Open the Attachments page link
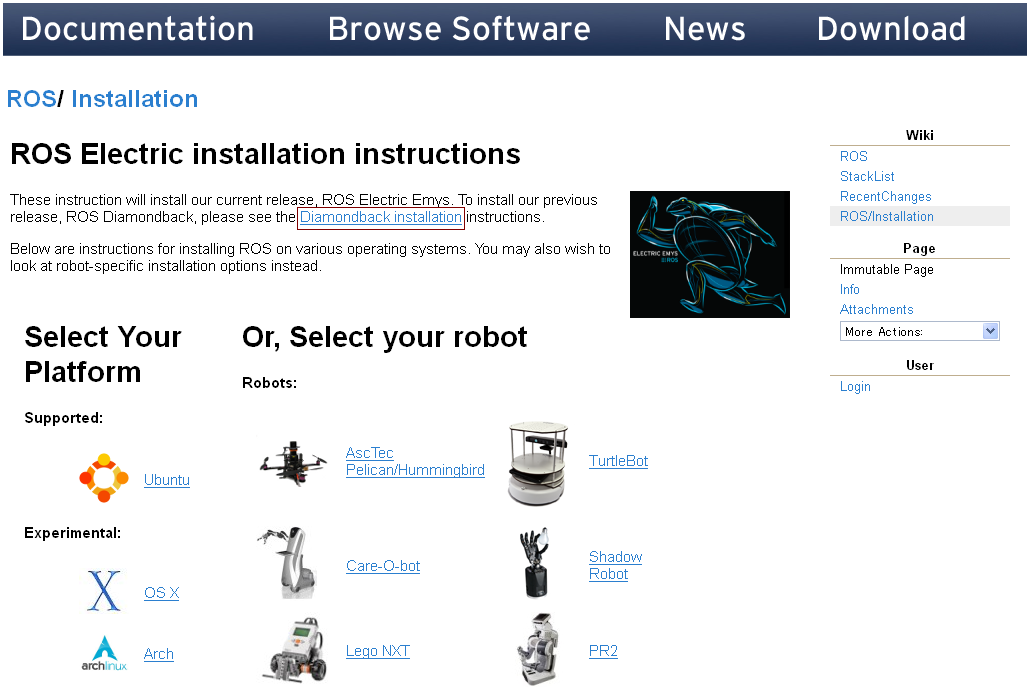The height and width of the screenshot is (691, 1031). click(x=876, y=310)
